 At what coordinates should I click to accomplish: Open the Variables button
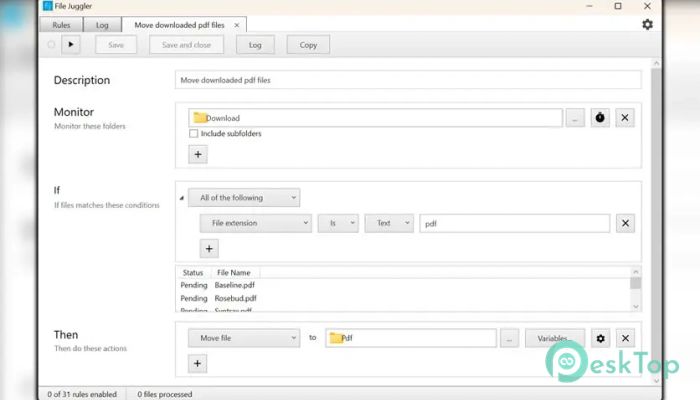pyautogui.click(x=555, y=338)
